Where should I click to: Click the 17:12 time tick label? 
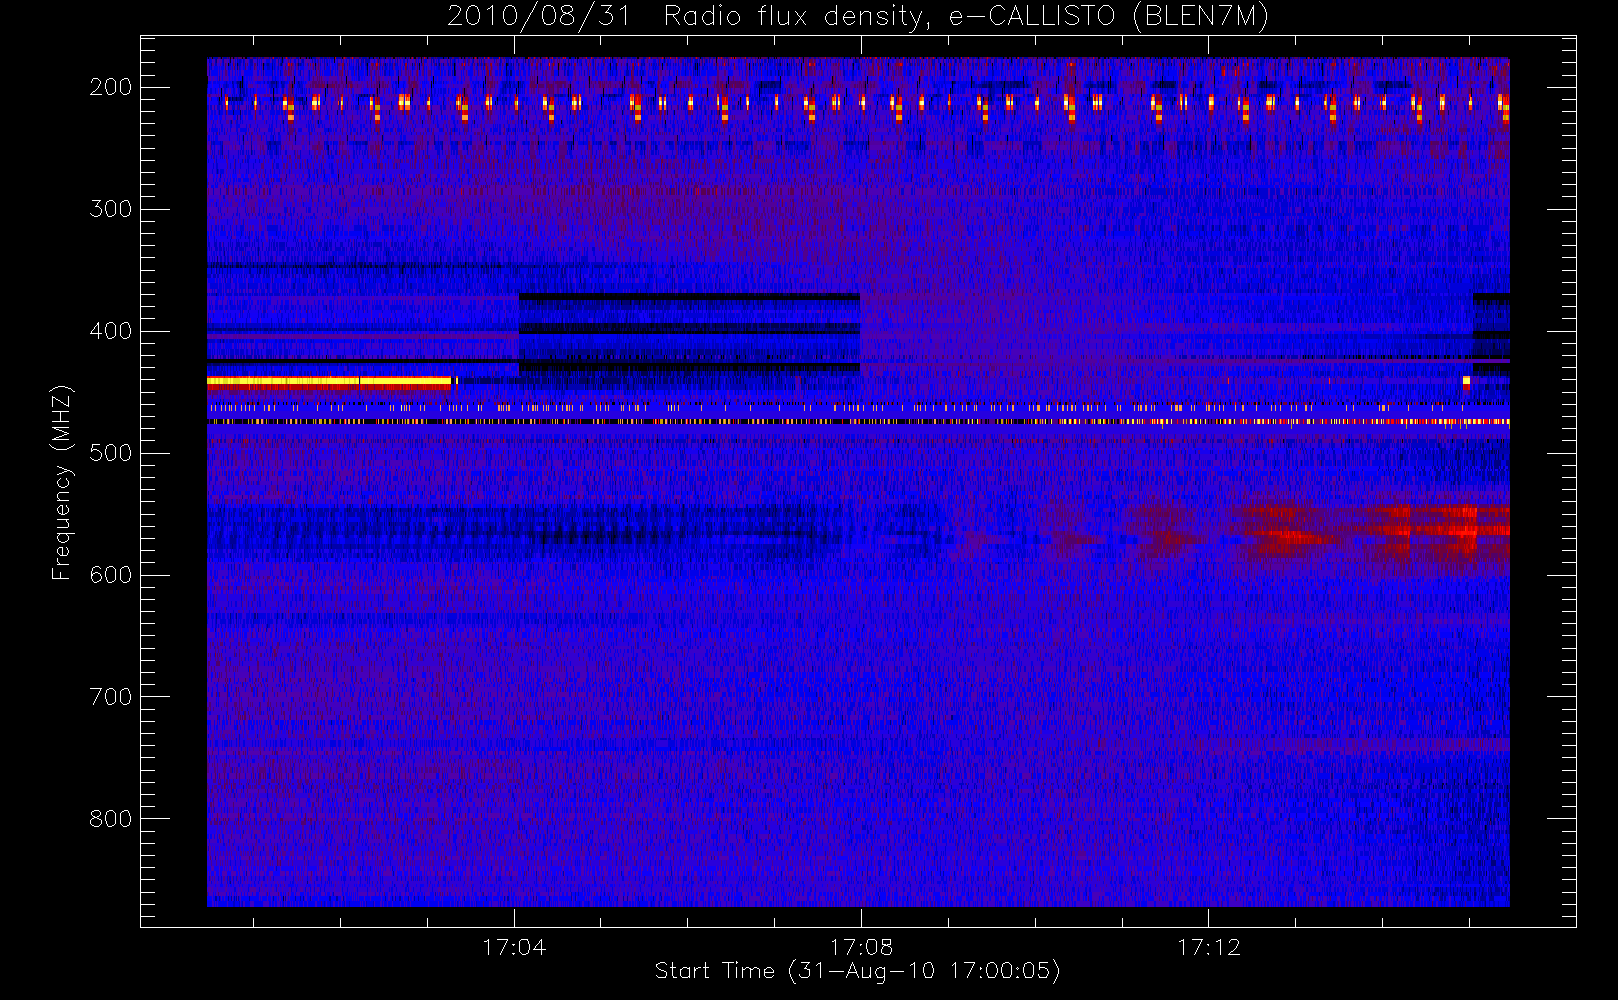tap(1208, 947)
